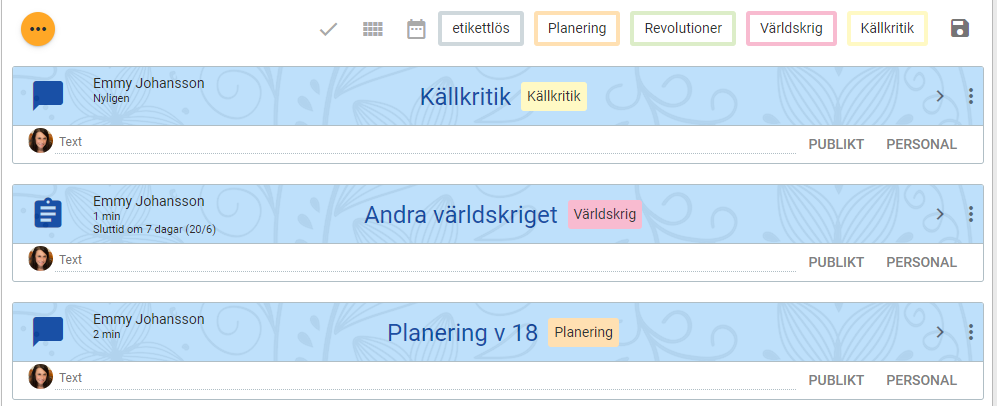997x406 pixels.
Task: Click the clipboard icon on Andra världskriget
Action: pyautogui.click(x=48, y=213)
